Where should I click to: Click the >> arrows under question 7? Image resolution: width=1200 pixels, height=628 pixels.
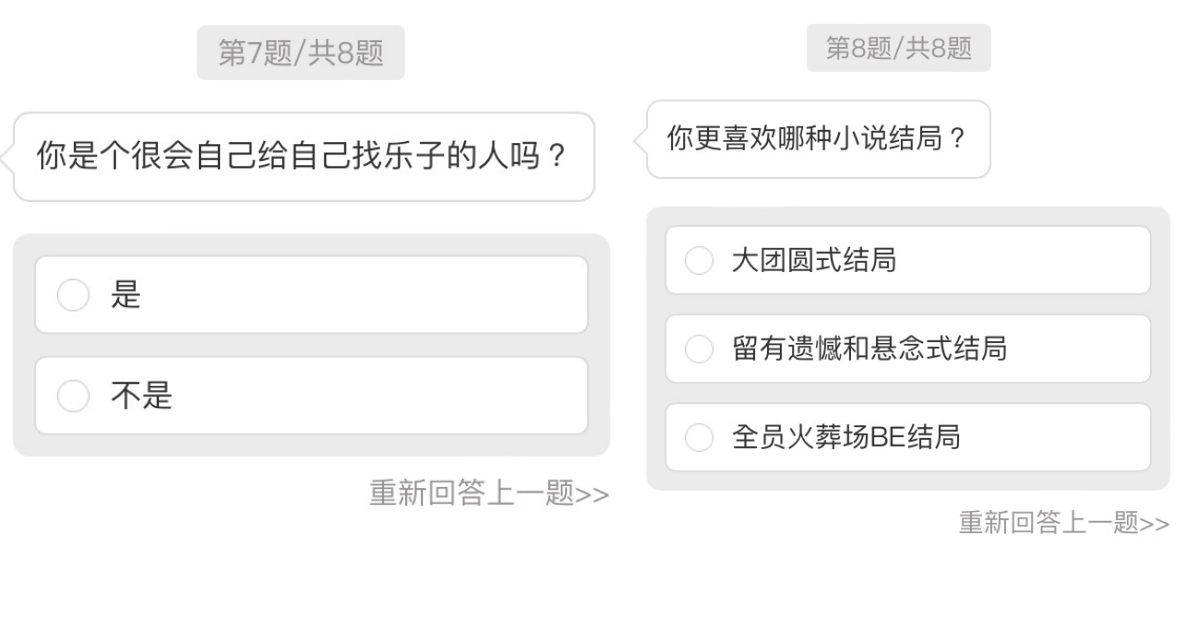click(x=593, y=494)
